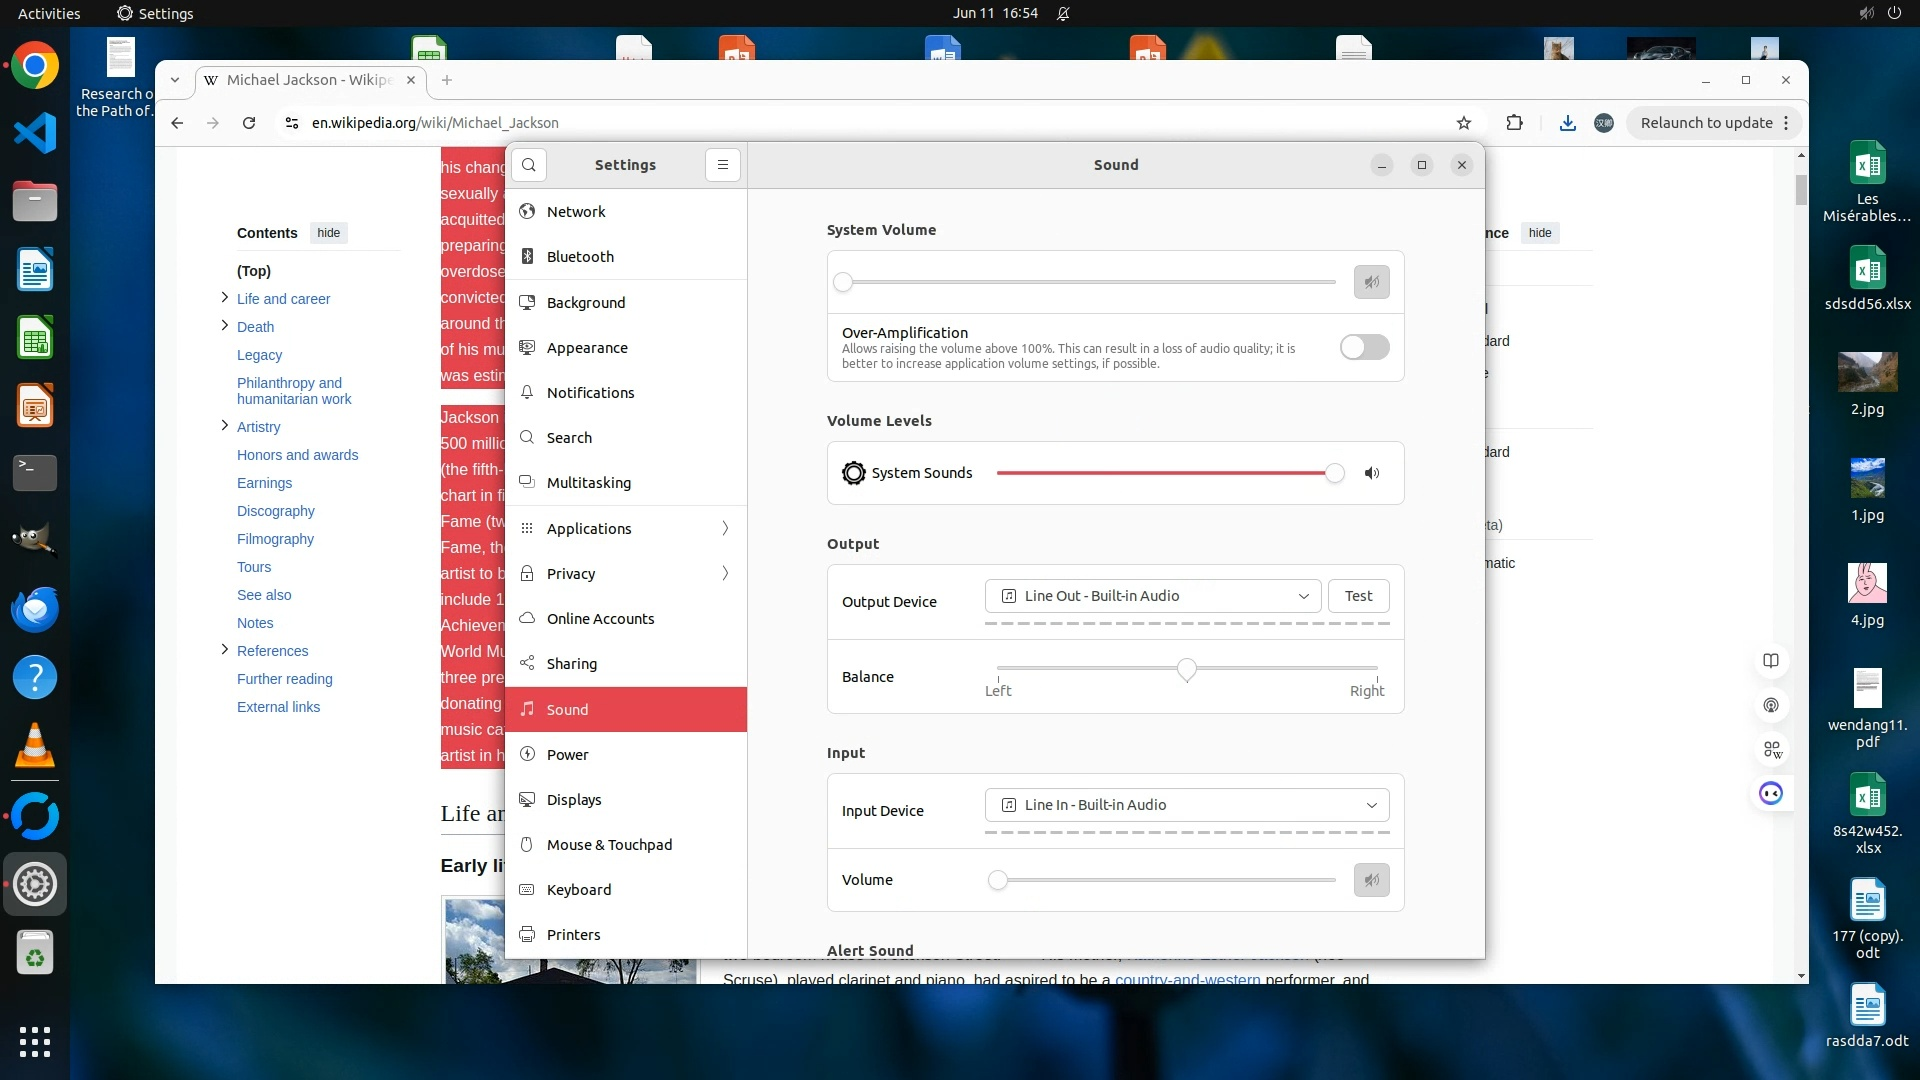Click the Test output button
Image resolution: width=1920 pixels, height=1080 pixels.
click(x=1358, y=596)
